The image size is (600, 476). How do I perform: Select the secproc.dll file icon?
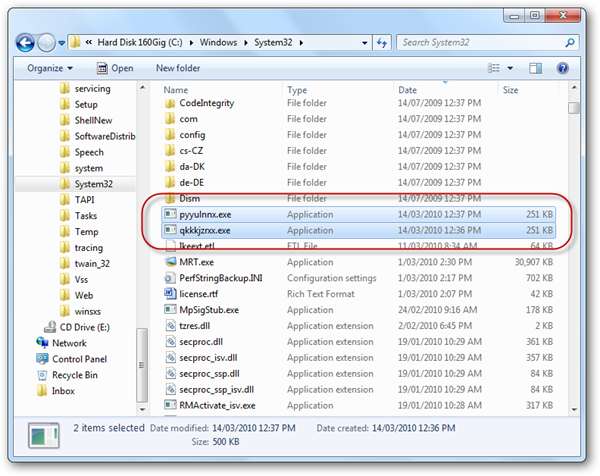(x=170, y=342)
